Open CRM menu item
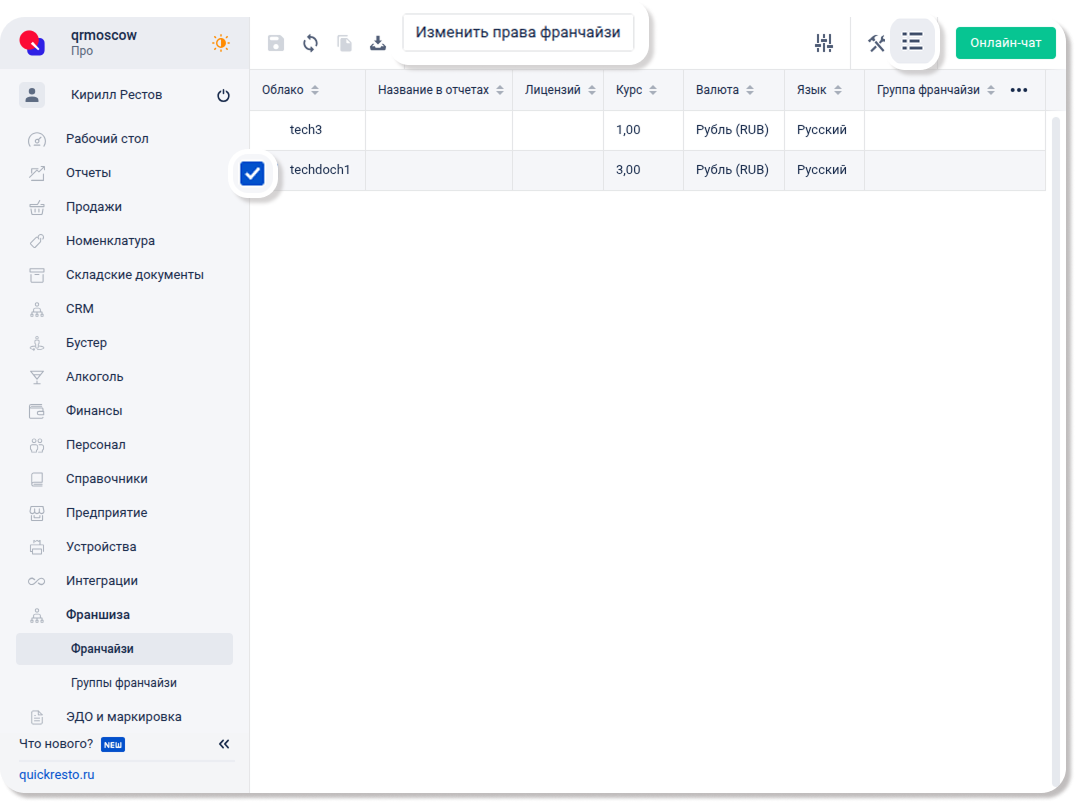Viewport: 1075px width, 802px height. 80,308
